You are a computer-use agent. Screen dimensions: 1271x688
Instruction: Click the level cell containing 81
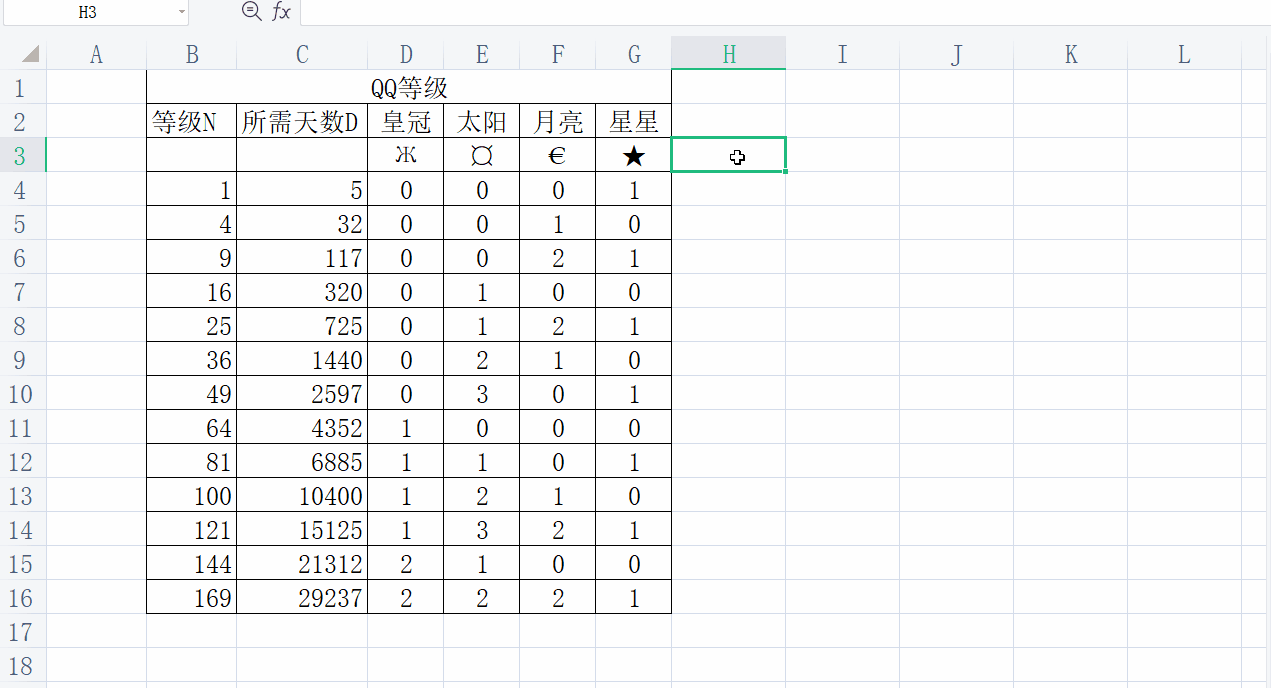point(191,462)
